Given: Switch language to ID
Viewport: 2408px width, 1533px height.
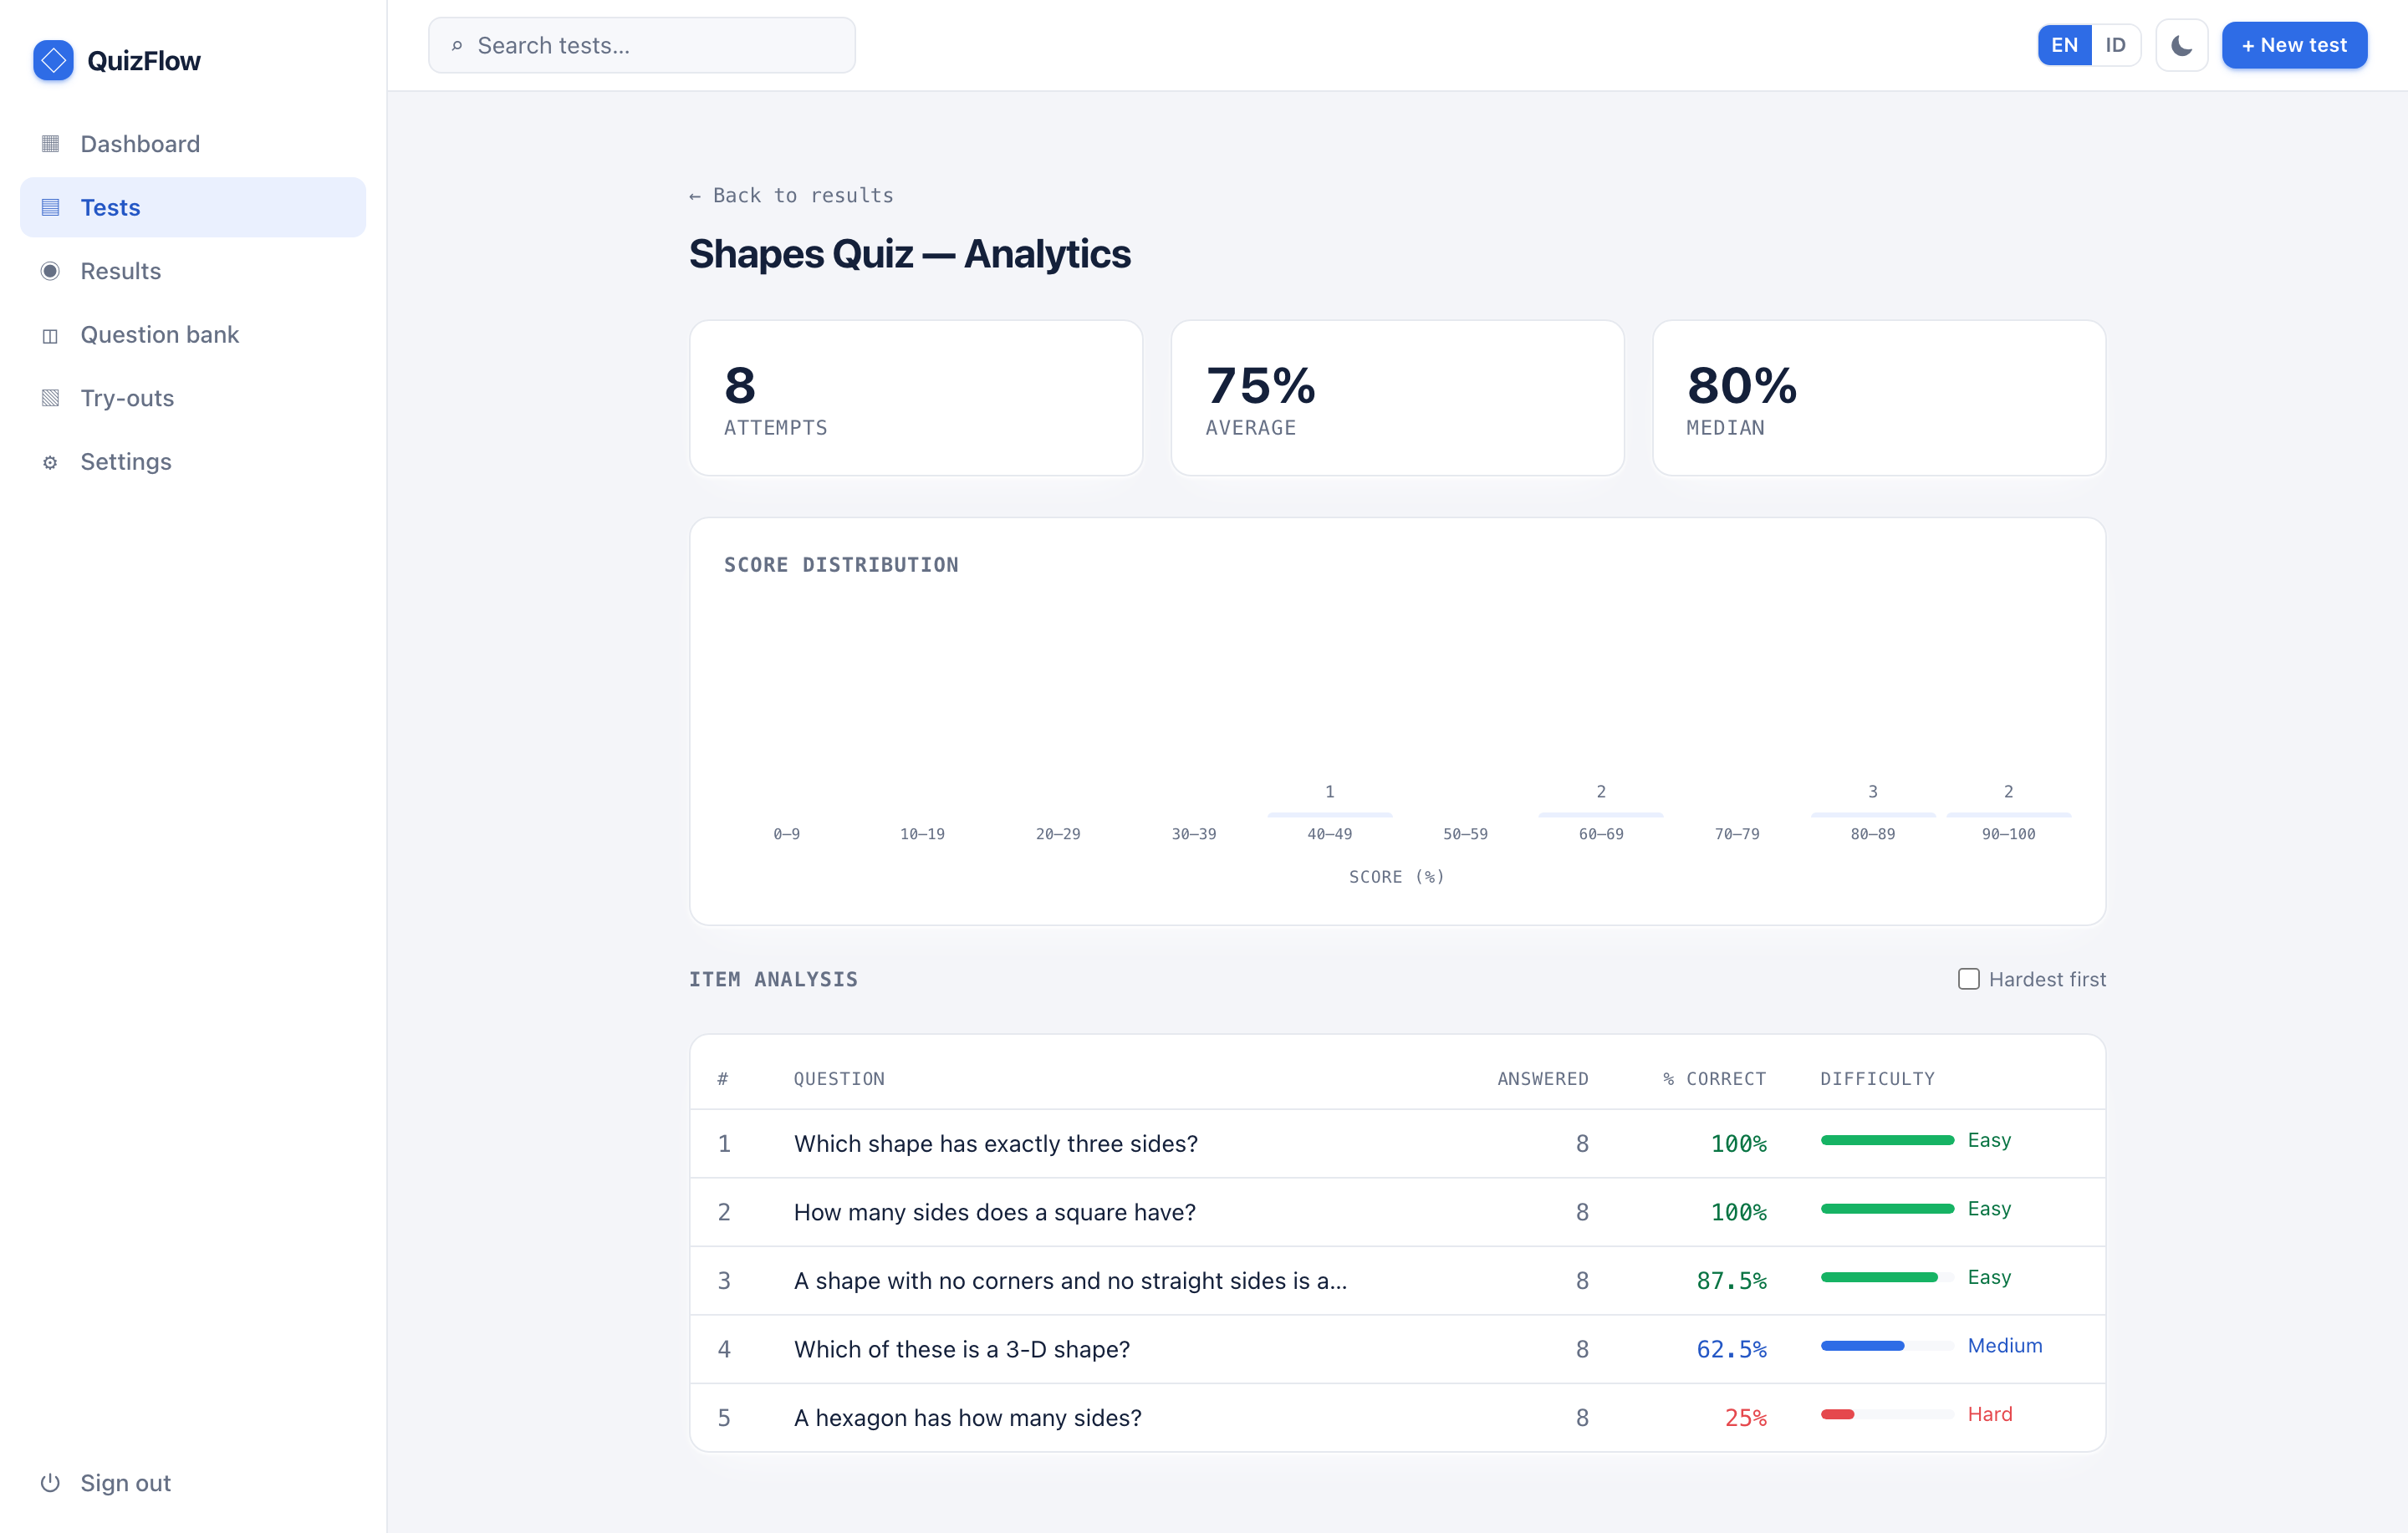Looking at the screenshot, I should [x=2115, y=45].
